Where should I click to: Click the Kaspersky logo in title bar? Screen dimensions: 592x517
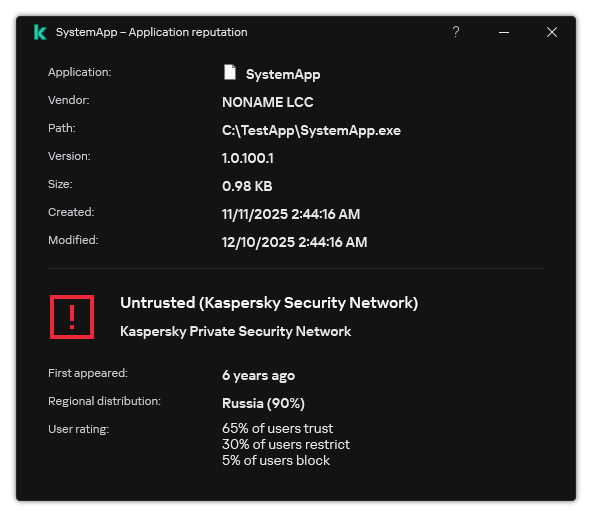pos(40,32)
